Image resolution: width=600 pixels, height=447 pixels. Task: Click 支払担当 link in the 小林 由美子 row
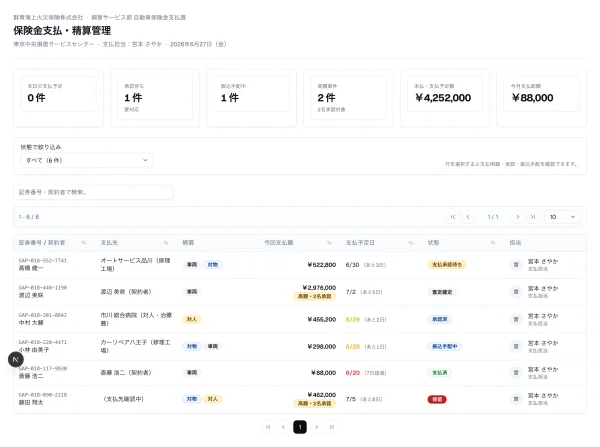point(538,351)
